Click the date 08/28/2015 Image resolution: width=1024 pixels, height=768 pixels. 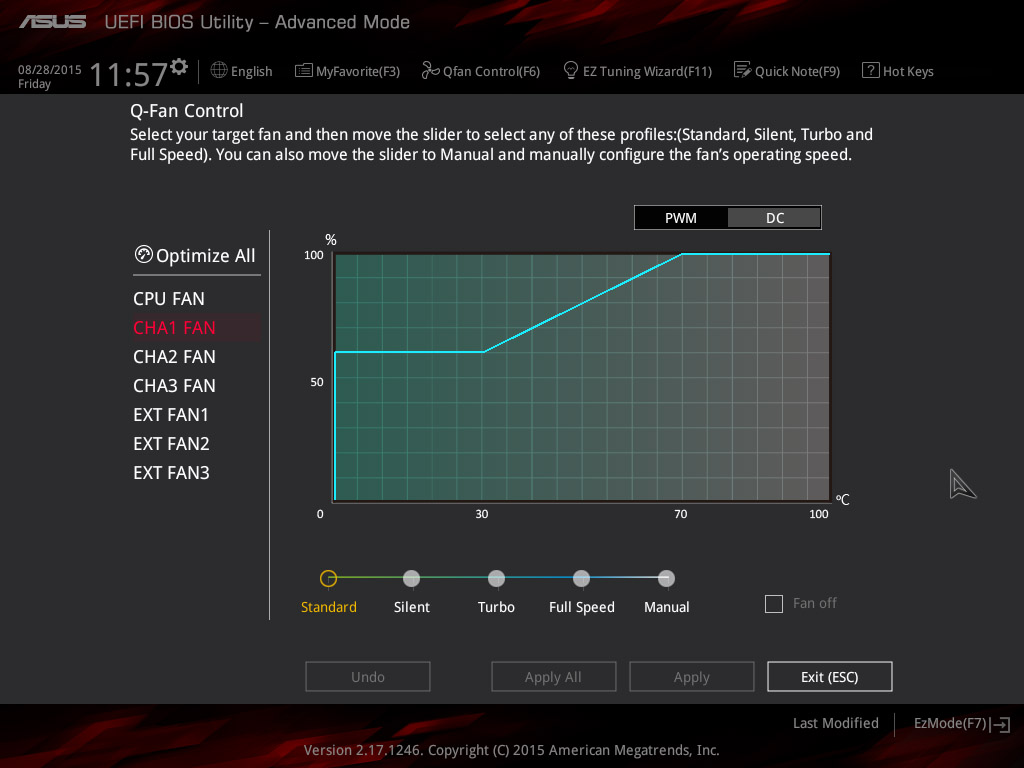(x=50, y=69)
